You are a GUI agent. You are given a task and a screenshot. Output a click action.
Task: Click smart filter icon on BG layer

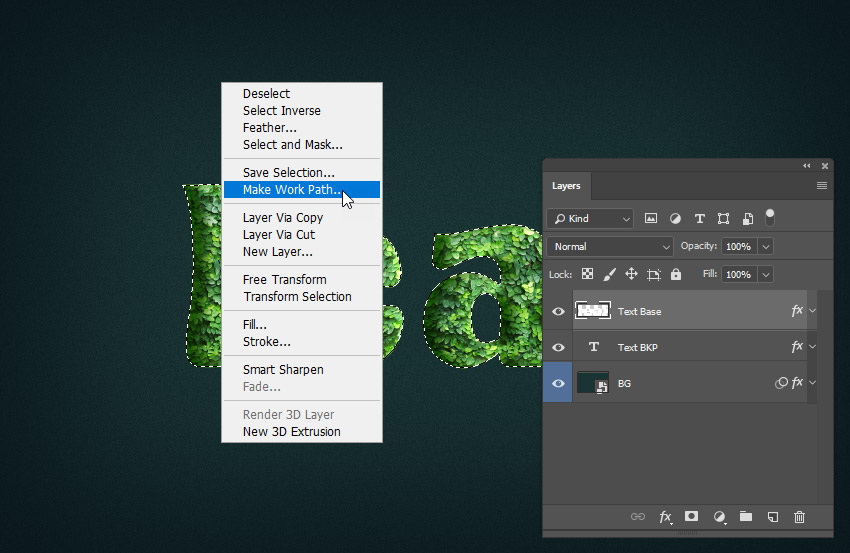click(x=781, y=383)
